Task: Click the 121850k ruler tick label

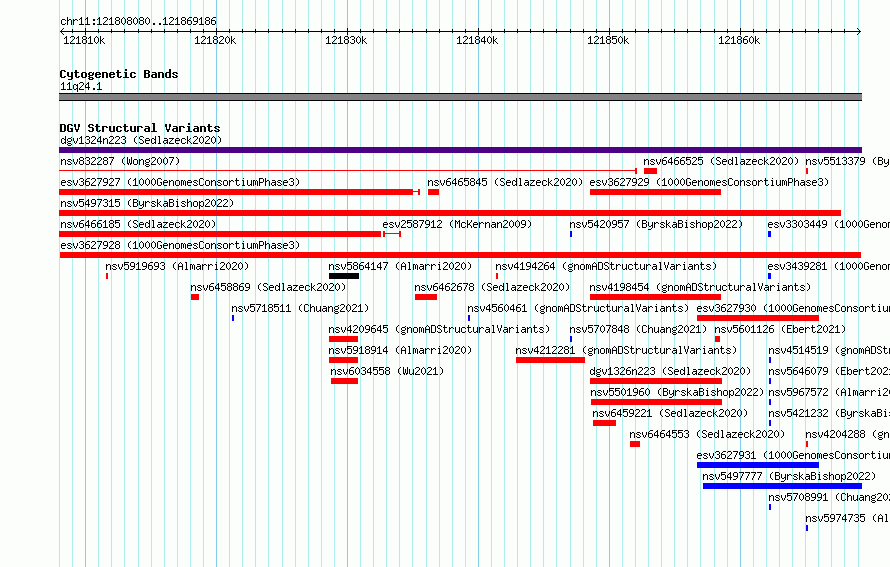Action: (608, 40)
